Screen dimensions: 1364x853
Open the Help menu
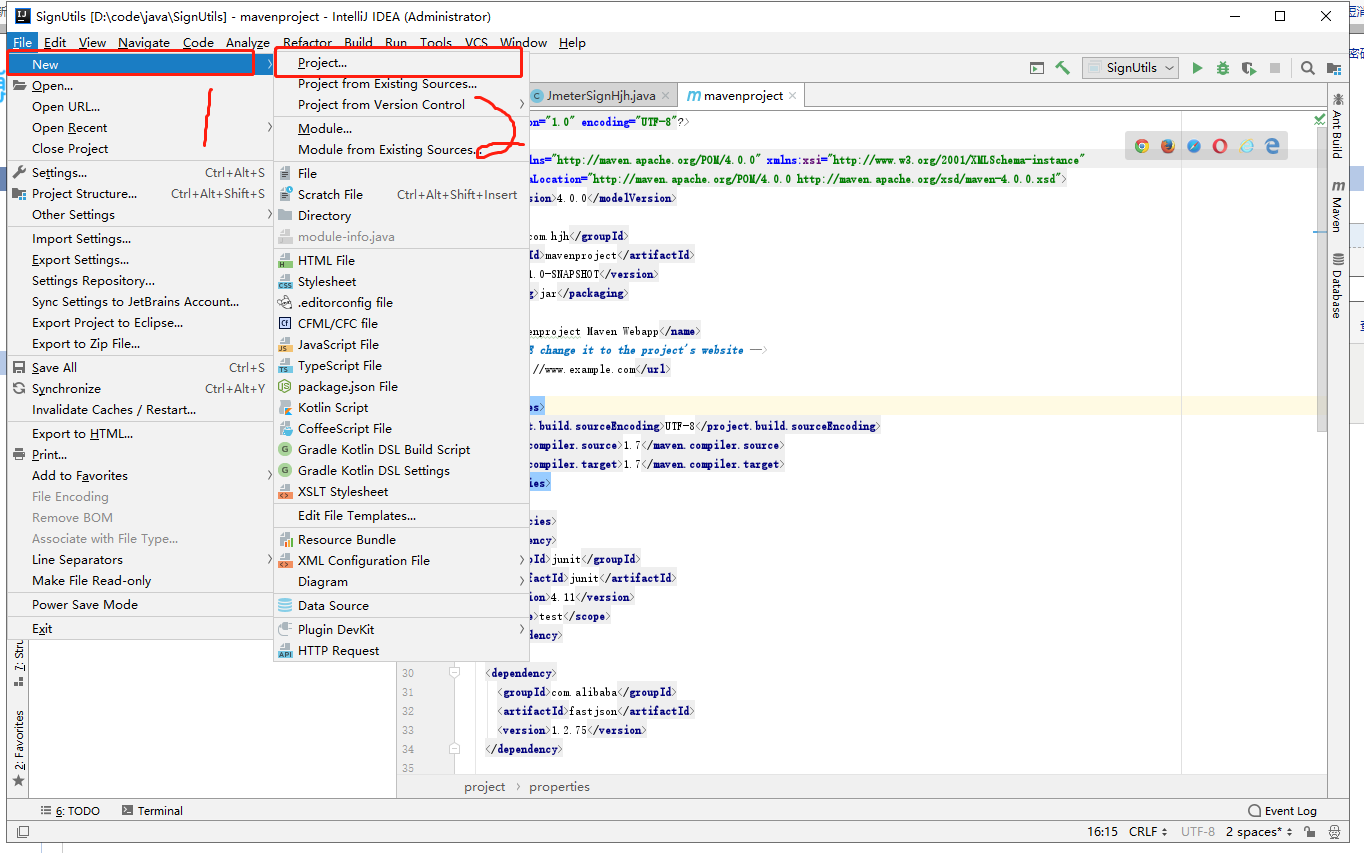point(572,43)
